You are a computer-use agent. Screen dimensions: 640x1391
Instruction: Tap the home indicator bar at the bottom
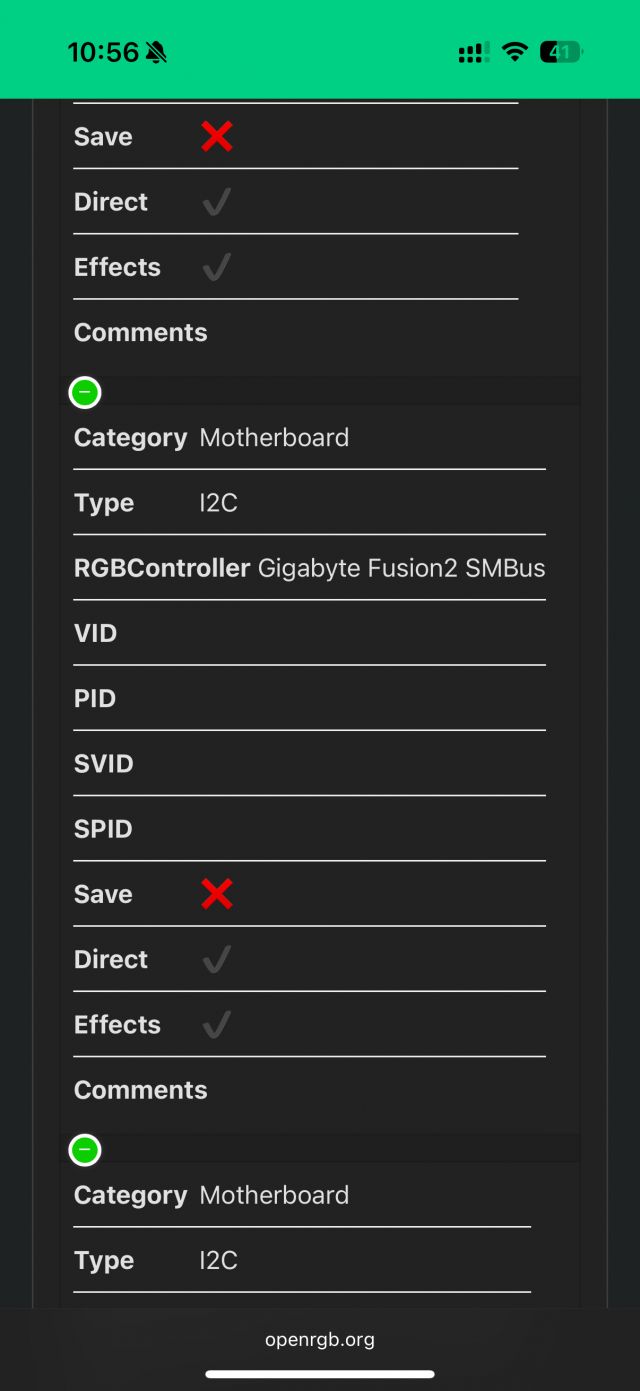pos(320,1374)
